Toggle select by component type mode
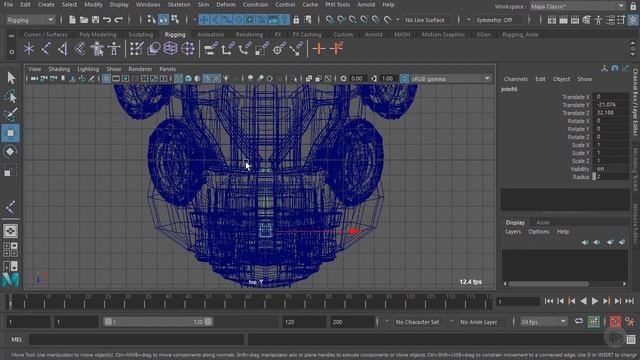This screenshot has width=640, height=360. pos(175,19)
